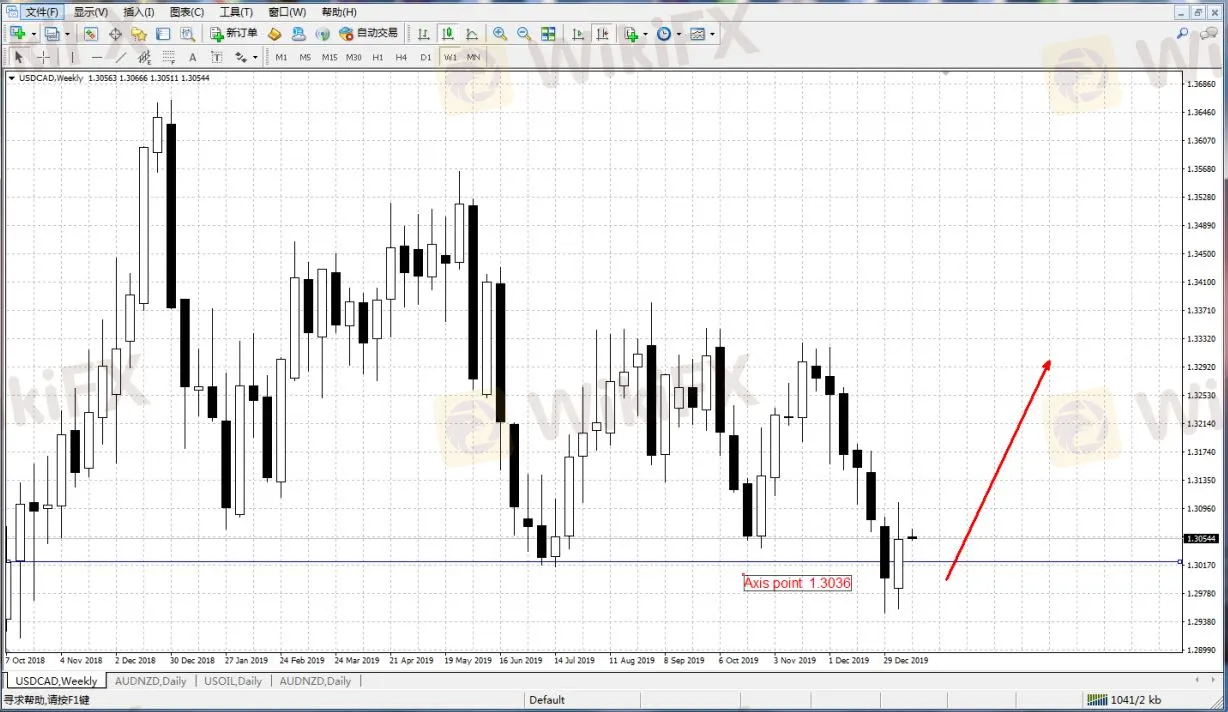The width and height of the screenshot is (1228, 712).
Task: Open the Indicators list icon
Action: [630, 33]
